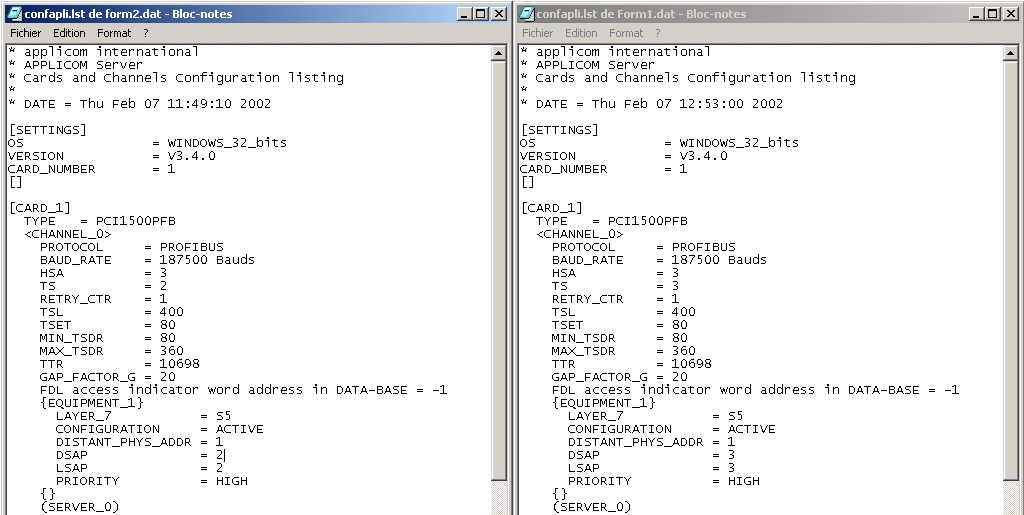This screenshot has height=515, width=1024.
Task: Click PRIORITY = HIGH line in form2.dat
Action: click(152, 481)
